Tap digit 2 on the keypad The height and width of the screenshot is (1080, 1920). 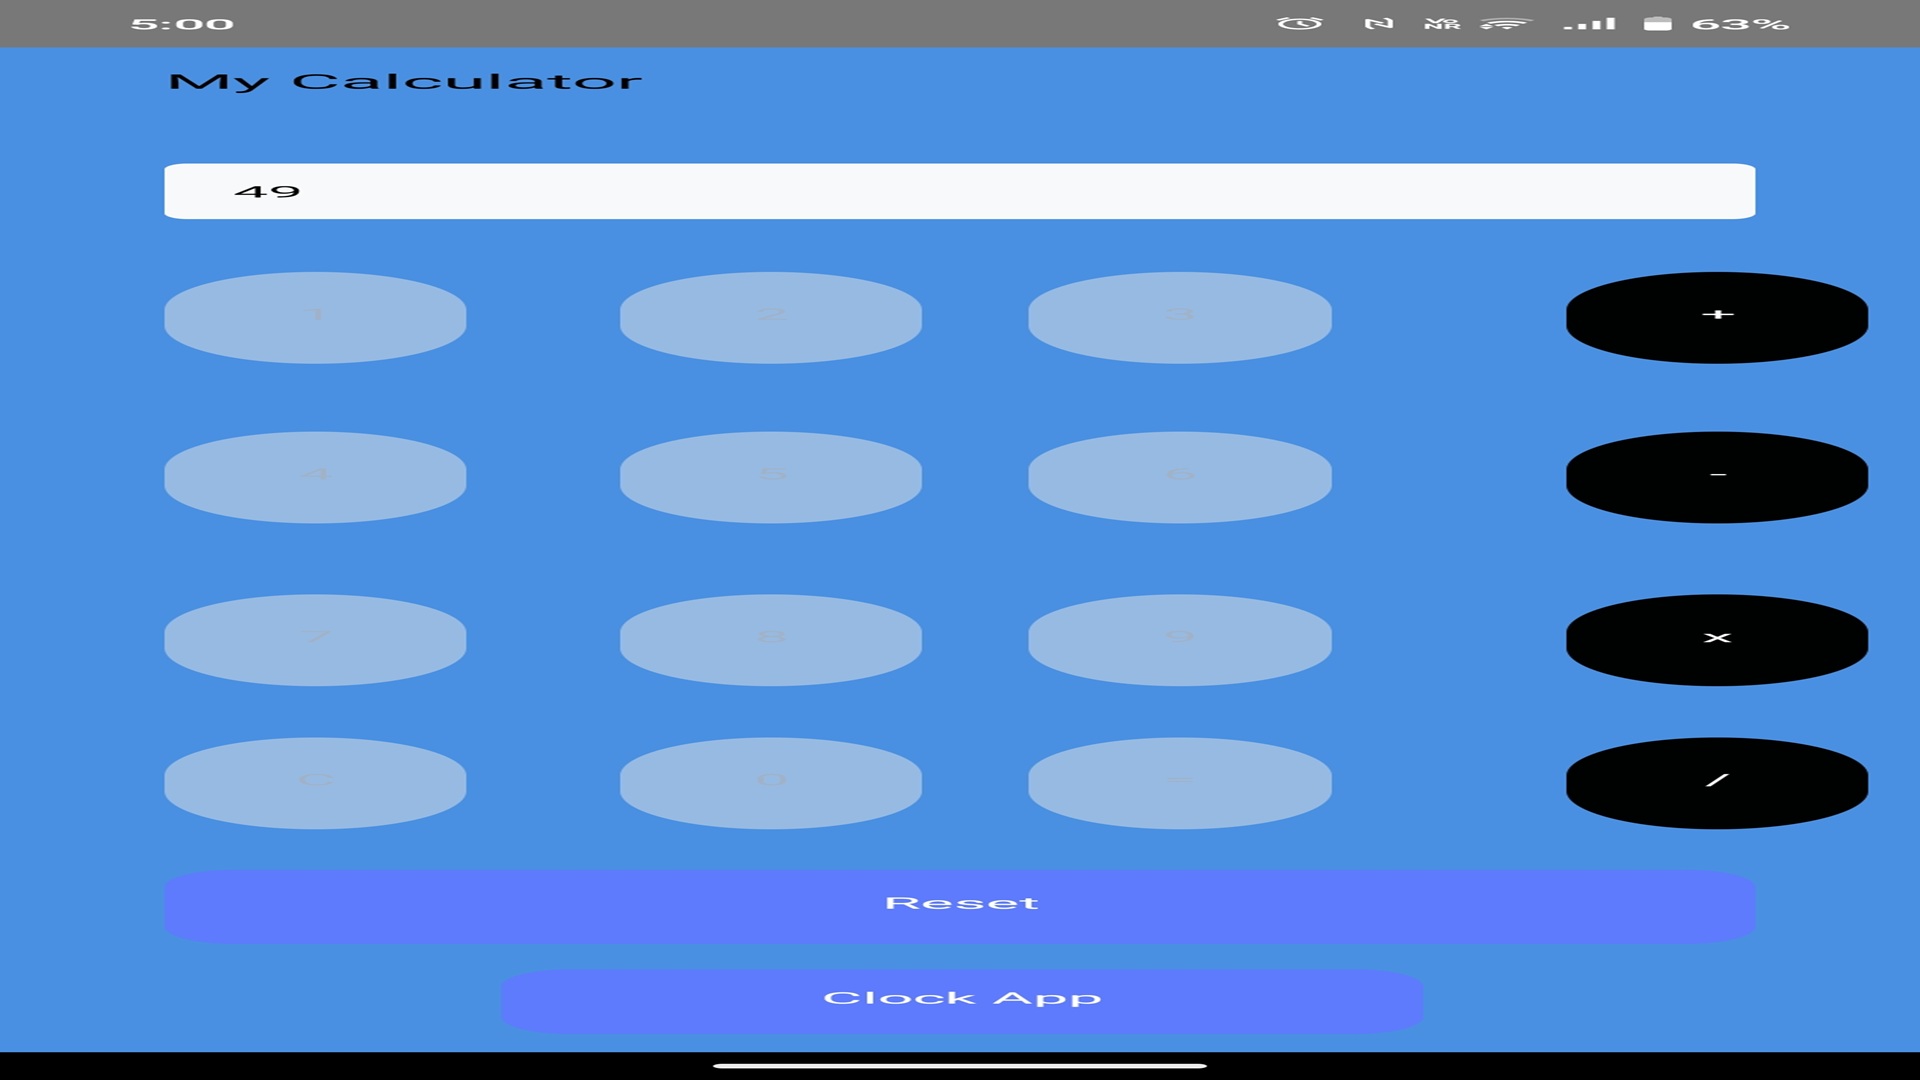[771, 317]
